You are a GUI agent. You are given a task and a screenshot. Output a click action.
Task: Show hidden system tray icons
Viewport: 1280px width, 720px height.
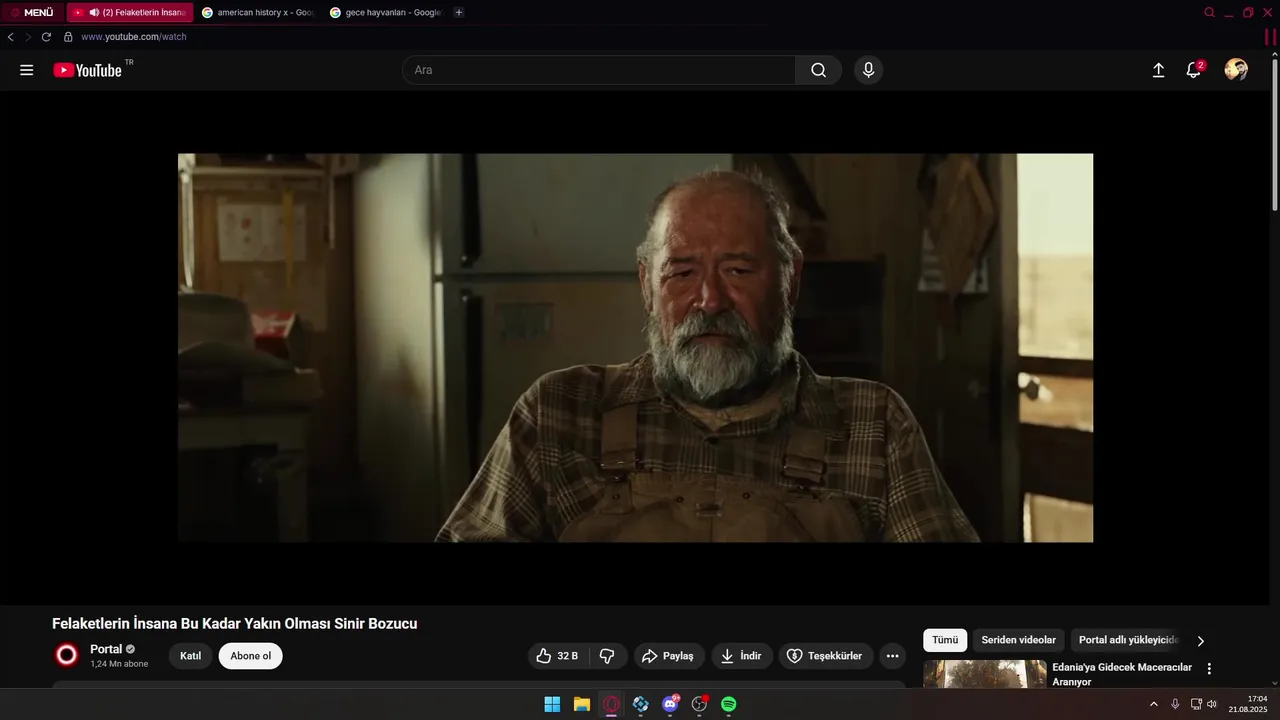coord(1154,704)
